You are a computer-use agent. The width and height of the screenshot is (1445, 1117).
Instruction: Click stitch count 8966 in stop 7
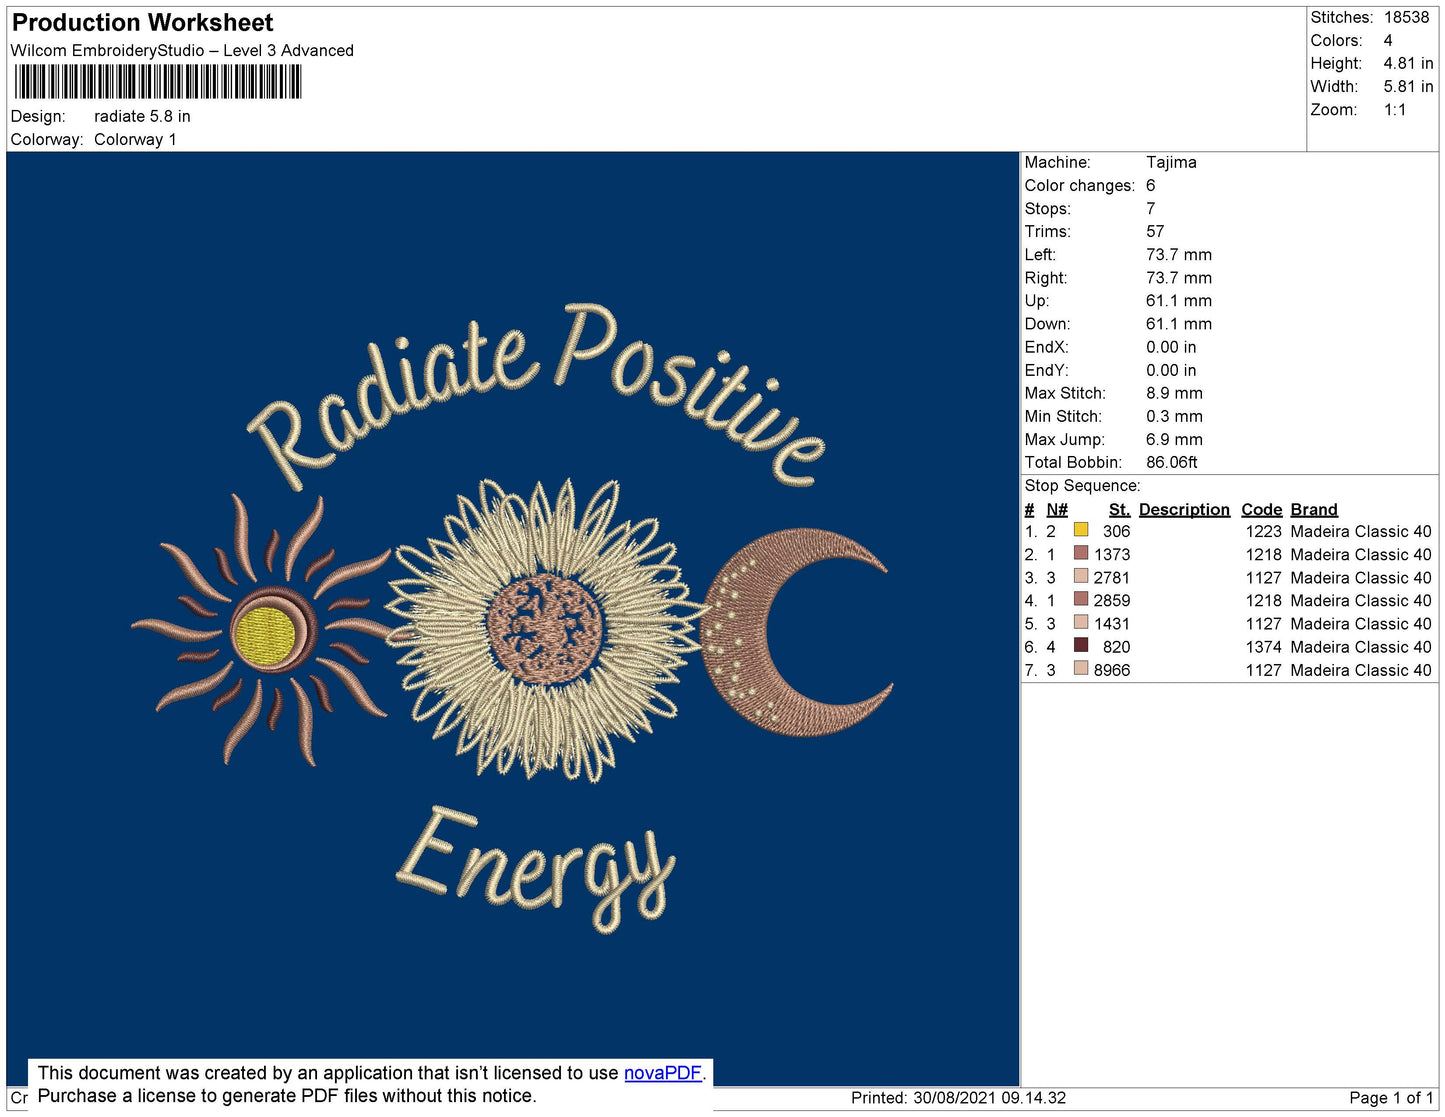point(1112,670)
